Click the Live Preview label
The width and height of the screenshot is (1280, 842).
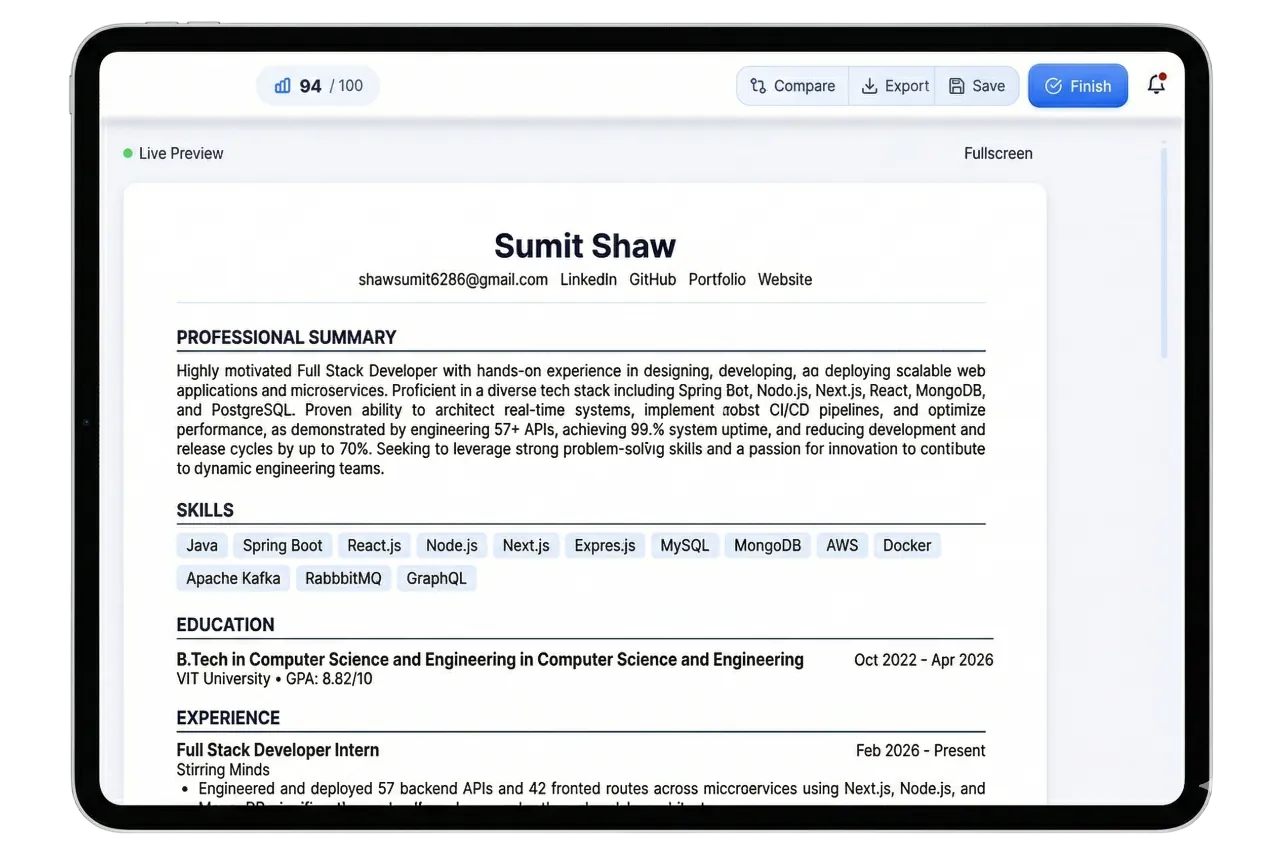181,153
